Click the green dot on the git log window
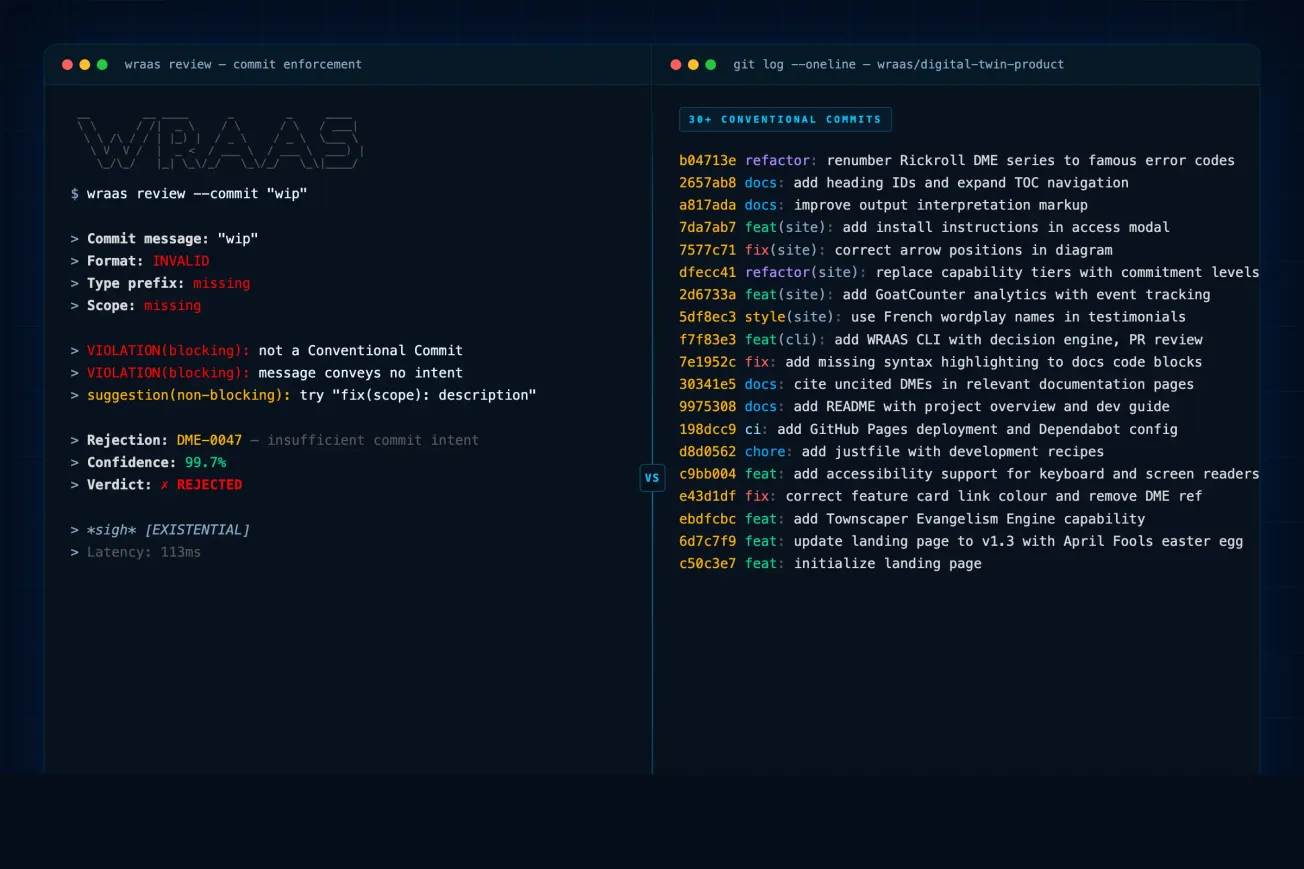 click(708, 63)
